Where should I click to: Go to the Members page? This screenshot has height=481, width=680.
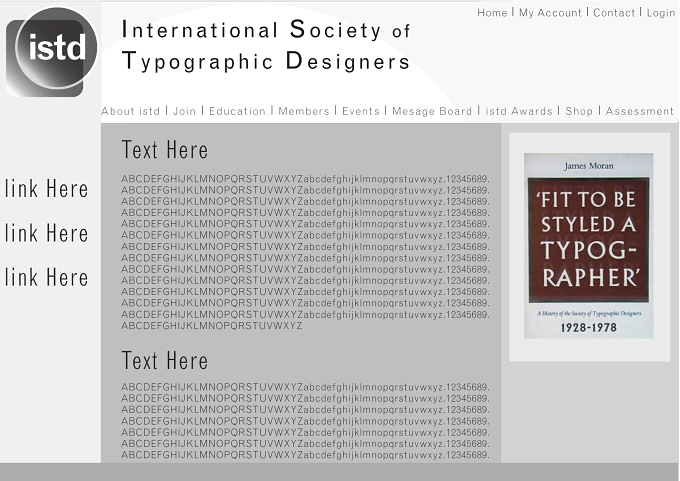click(x=304, y=111)
